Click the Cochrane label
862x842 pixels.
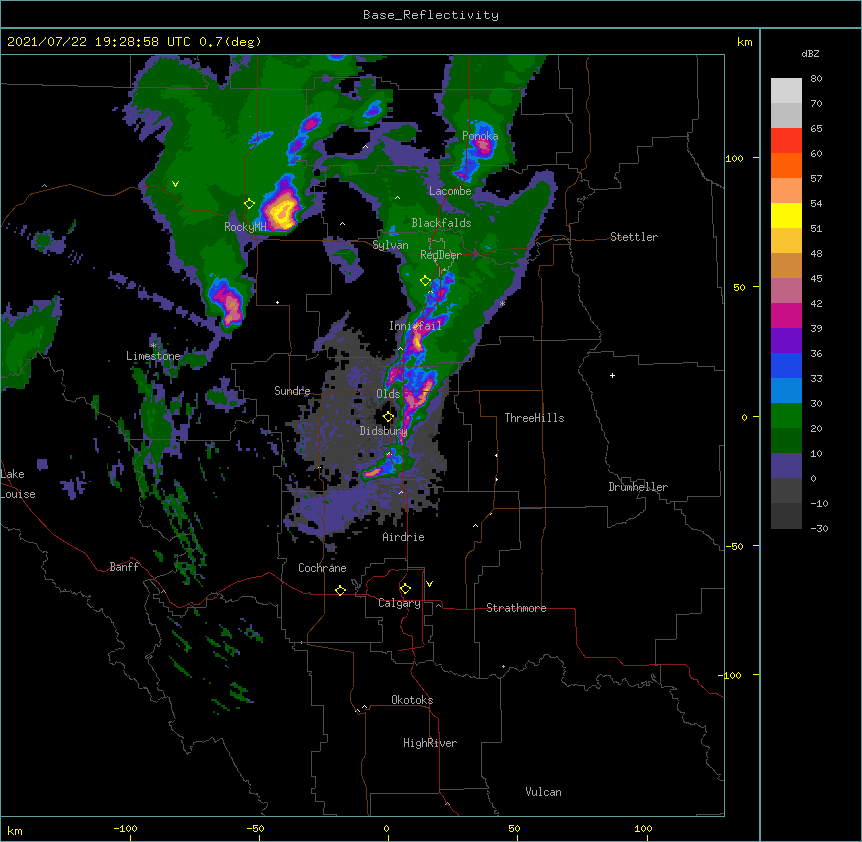[322, 568]
